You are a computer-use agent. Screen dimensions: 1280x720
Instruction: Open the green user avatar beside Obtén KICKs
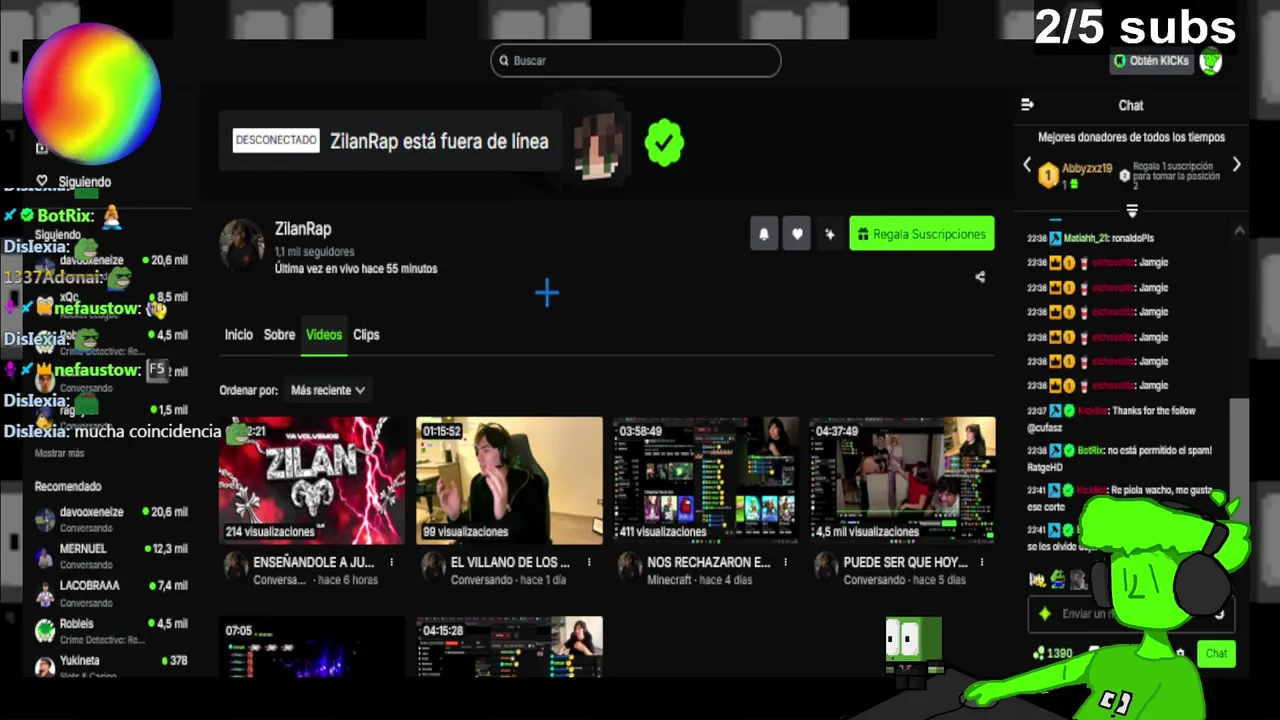click(1211, 61)
